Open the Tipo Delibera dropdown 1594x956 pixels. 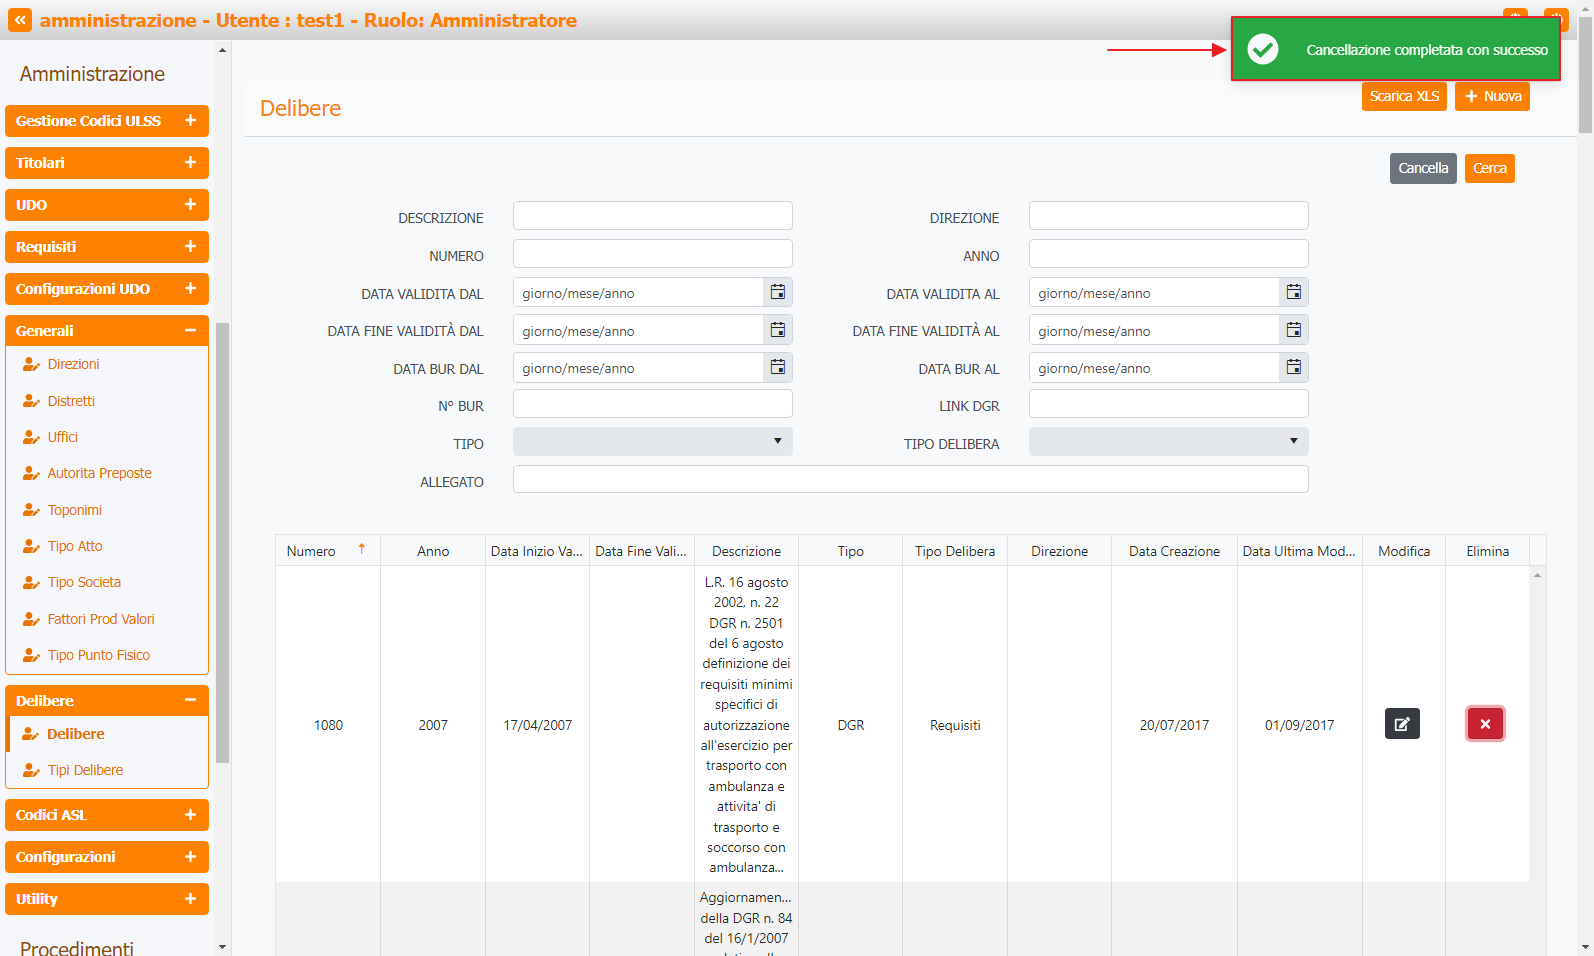(x=1168, y=442)
